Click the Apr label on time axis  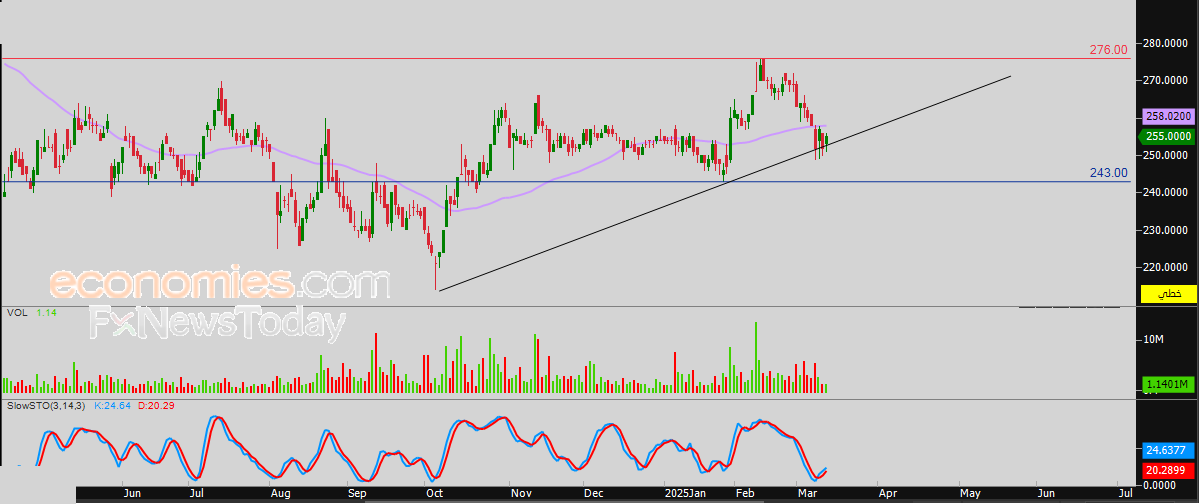click(x=888, y=494)
